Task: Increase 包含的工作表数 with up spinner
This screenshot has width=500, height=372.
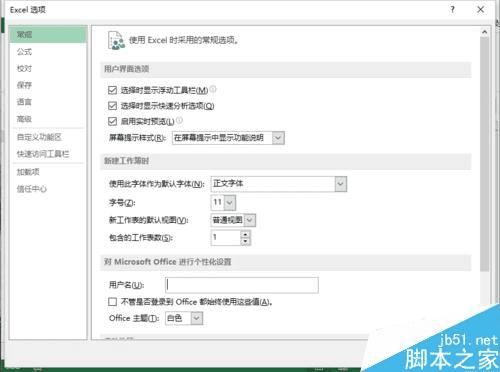Action: tap(246, 234)
